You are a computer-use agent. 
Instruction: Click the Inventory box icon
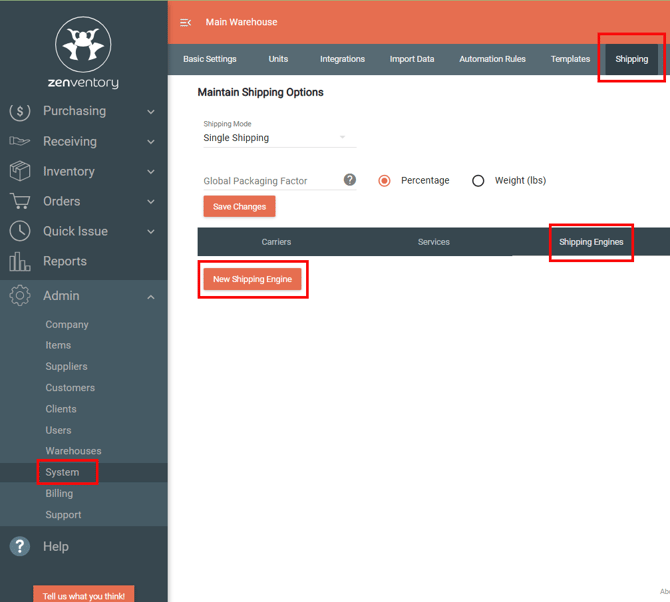tap(19, 171)
